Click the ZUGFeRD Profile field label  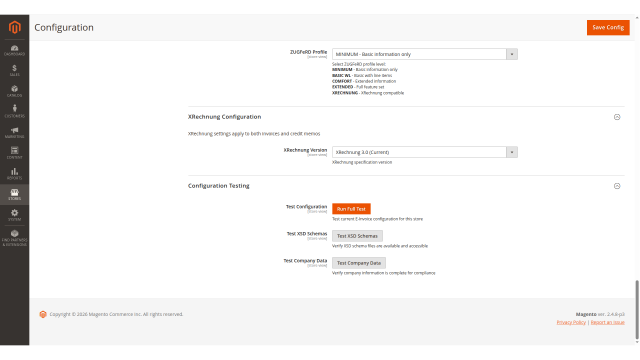[x=308, y=52]
